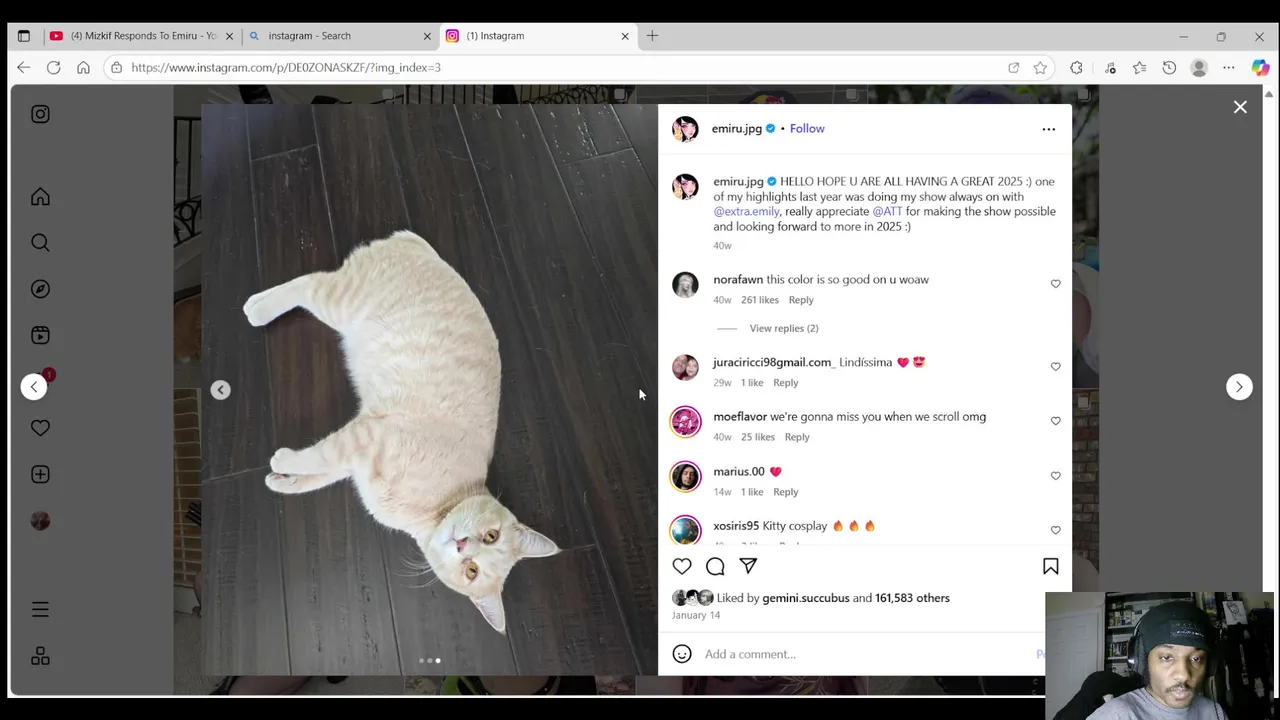
Task: Open @ATT mention link
Action: pyautogui.click(x=887, y=211)
